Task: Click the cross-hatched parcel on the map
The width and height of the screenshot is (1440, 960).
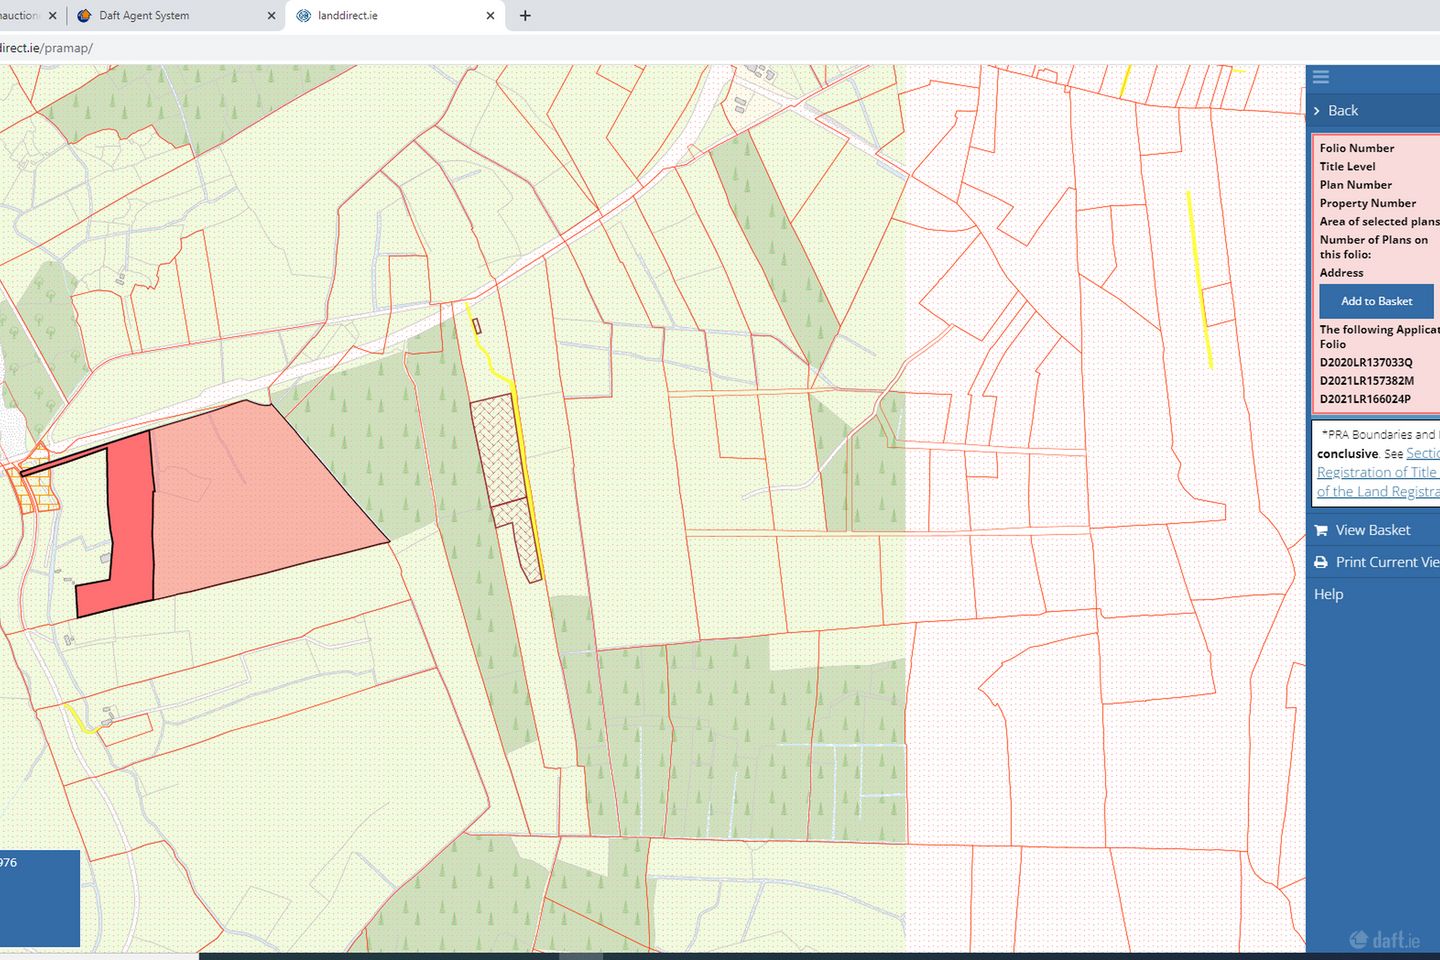Action: pyautogui.click(x=498, y=445)
